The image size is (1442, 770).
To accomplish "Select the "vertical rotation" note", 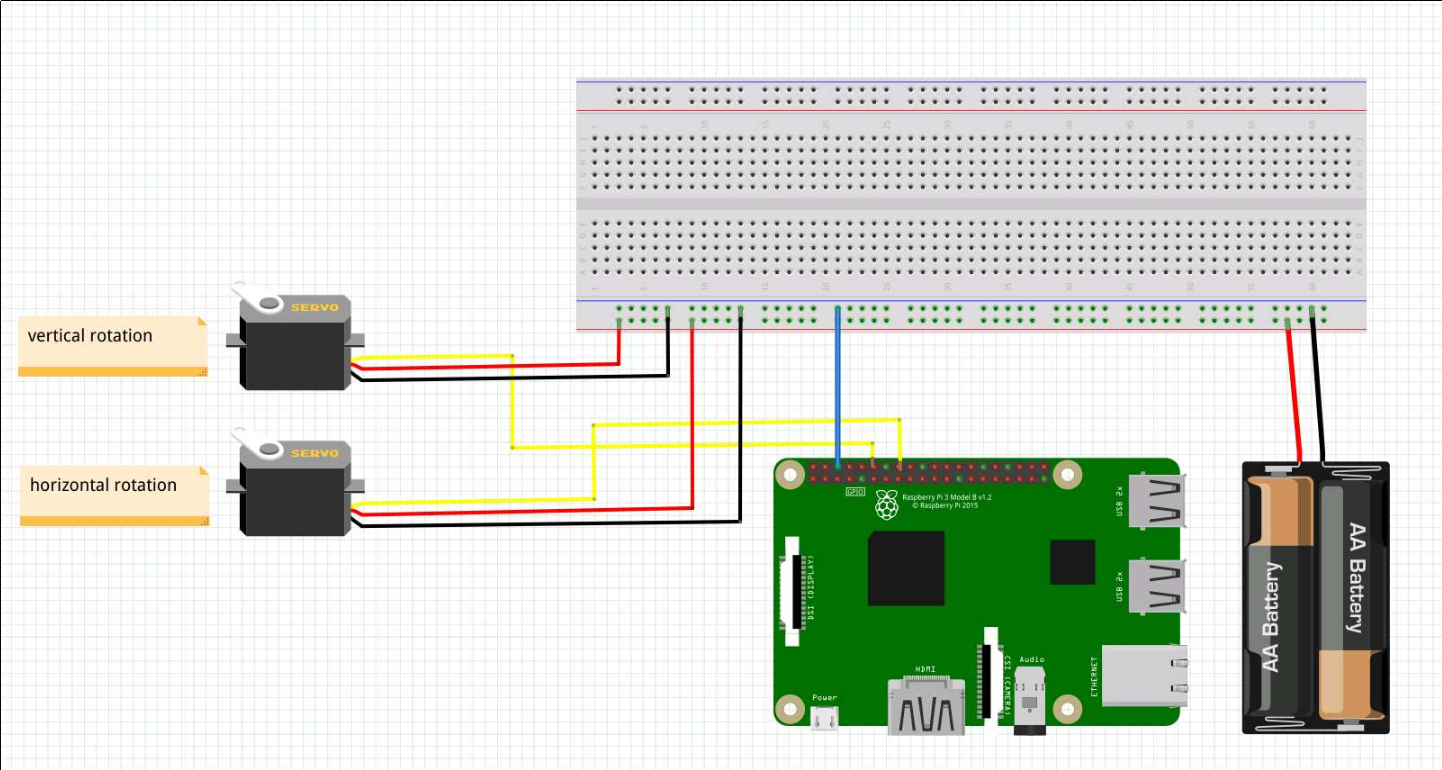I will pyautogui.click(x=112, y=345).
